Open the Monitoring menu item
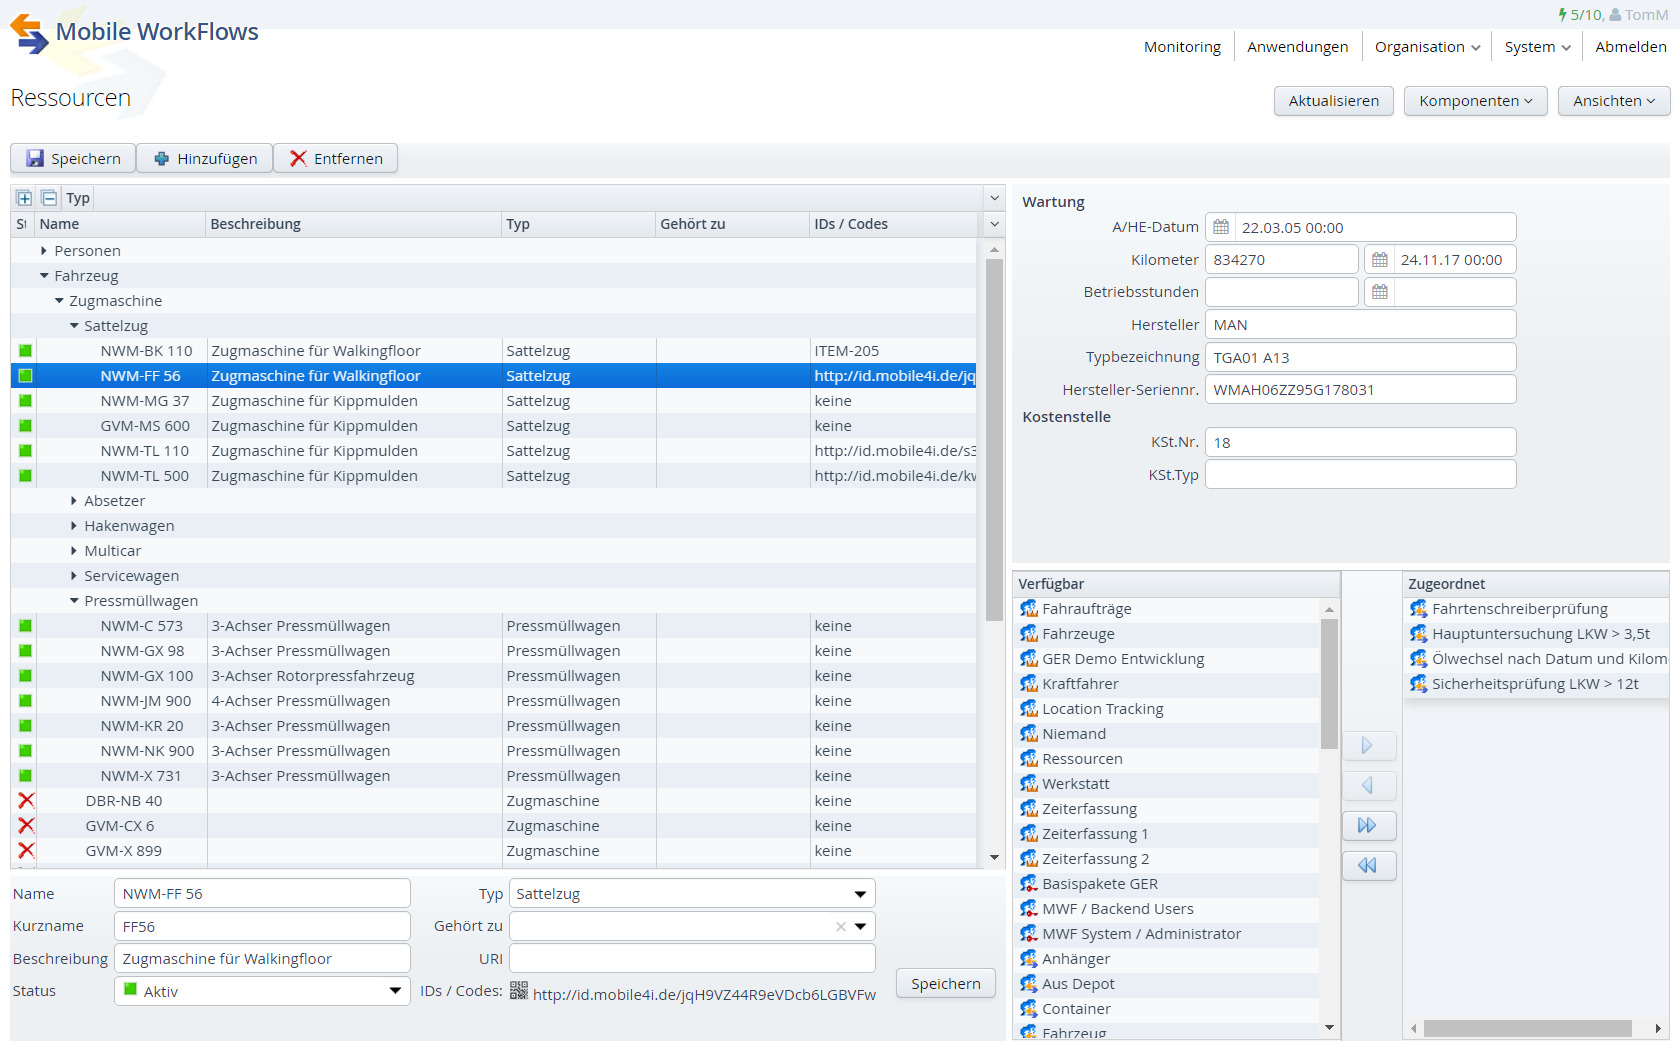This screenshot has width=1680, height=1050. pyautogui.click(x=1182, y=47)
